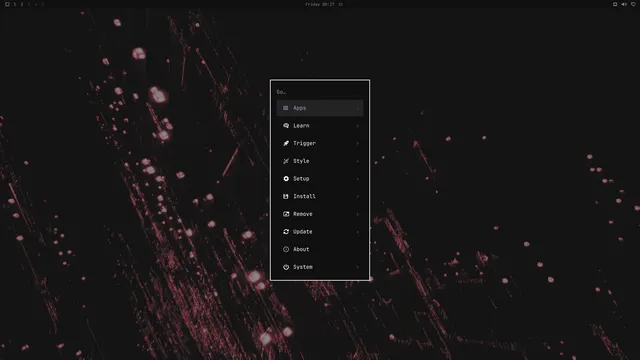Expand the Remove submenu chevron
The image size is (640, 360).
tap(358, 214)
